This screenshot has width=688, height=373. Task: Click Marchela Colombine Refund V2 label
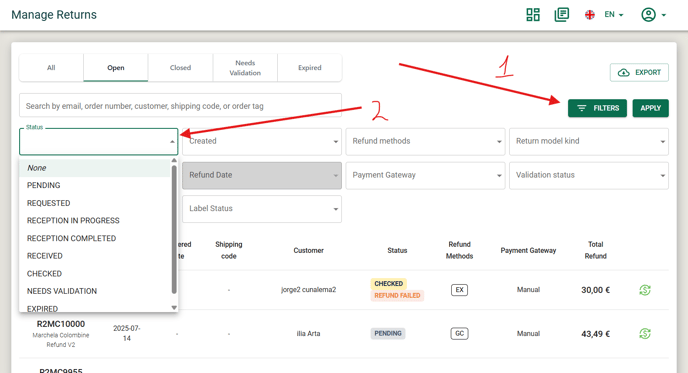(x=61, y=340)
